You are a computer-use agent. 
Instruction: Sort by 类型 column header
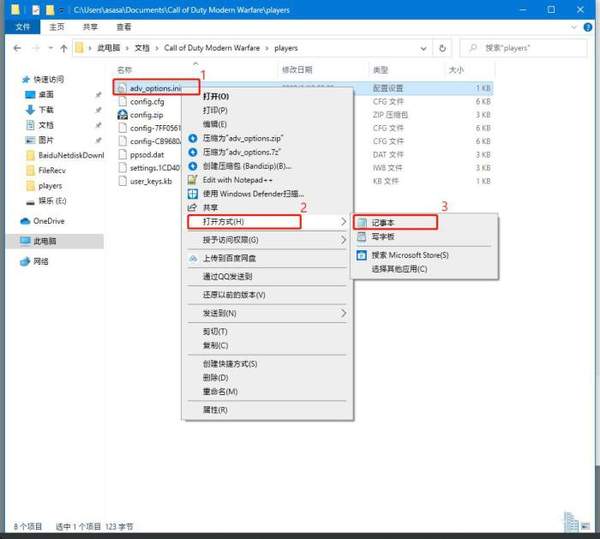[x=380, y=70]
